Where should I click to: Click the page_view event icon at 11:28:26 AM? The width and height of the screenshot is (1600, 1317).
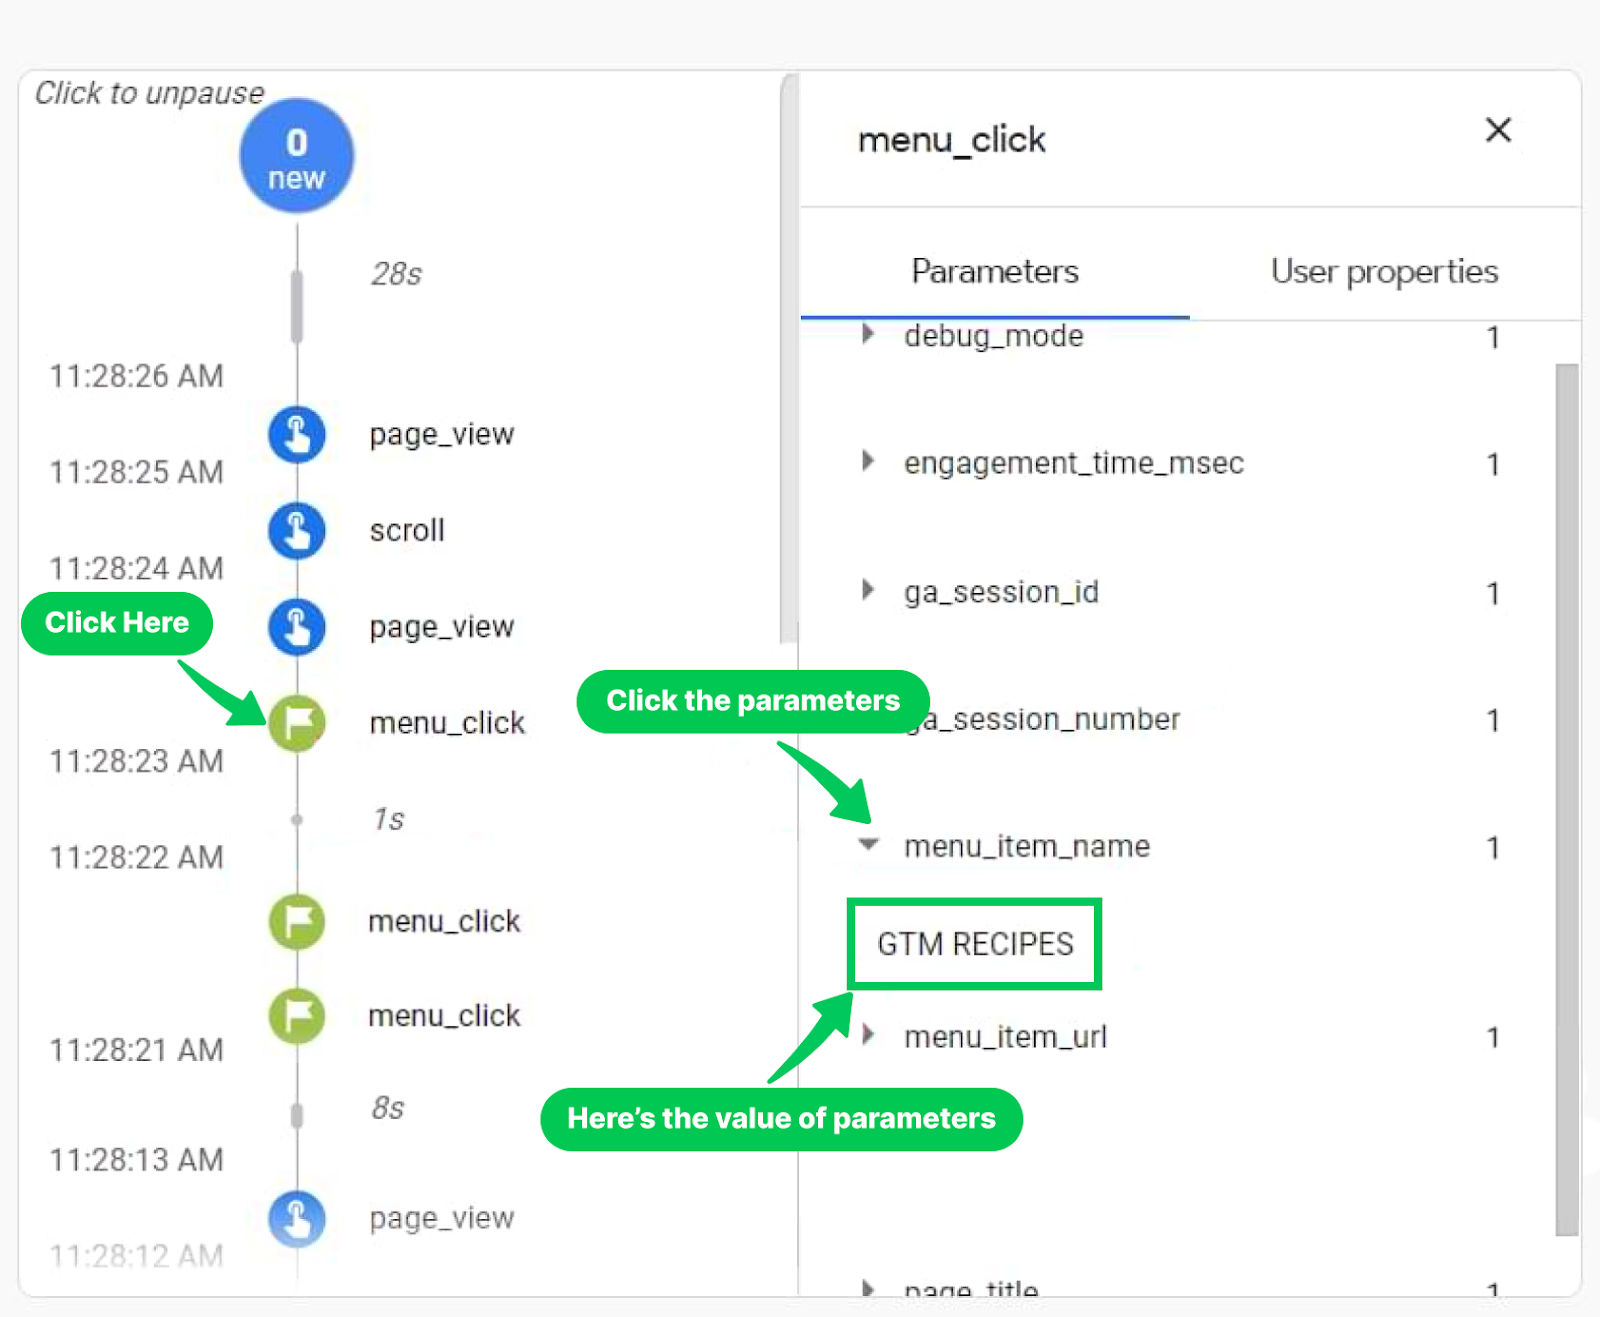tap(296, 434)
